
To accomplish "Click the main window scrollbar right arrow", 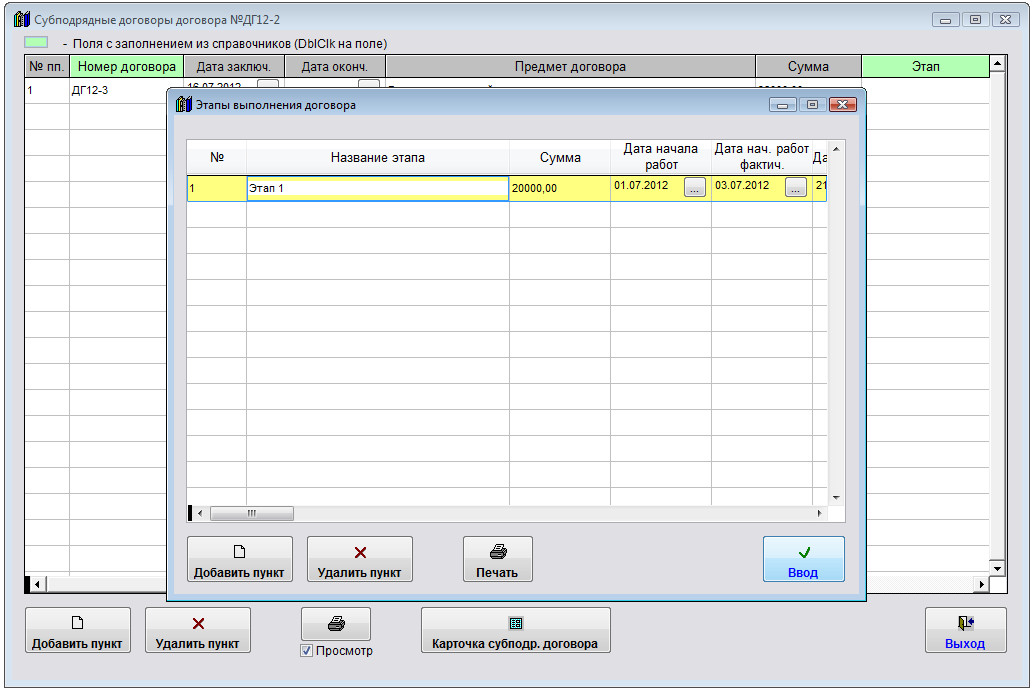I will [981, 584].
